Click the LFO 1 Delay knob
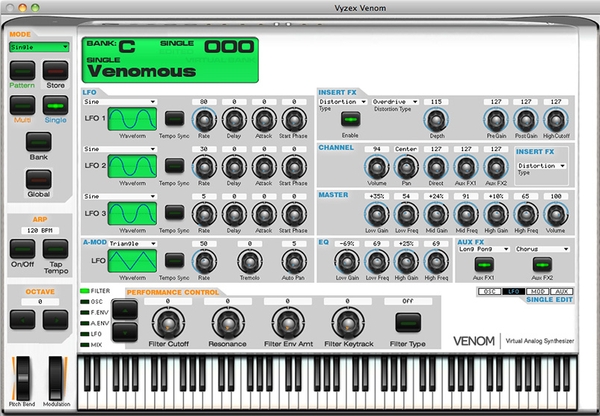Screen dimensions: 600x416 pyautogui.click(x=234, y=120)
